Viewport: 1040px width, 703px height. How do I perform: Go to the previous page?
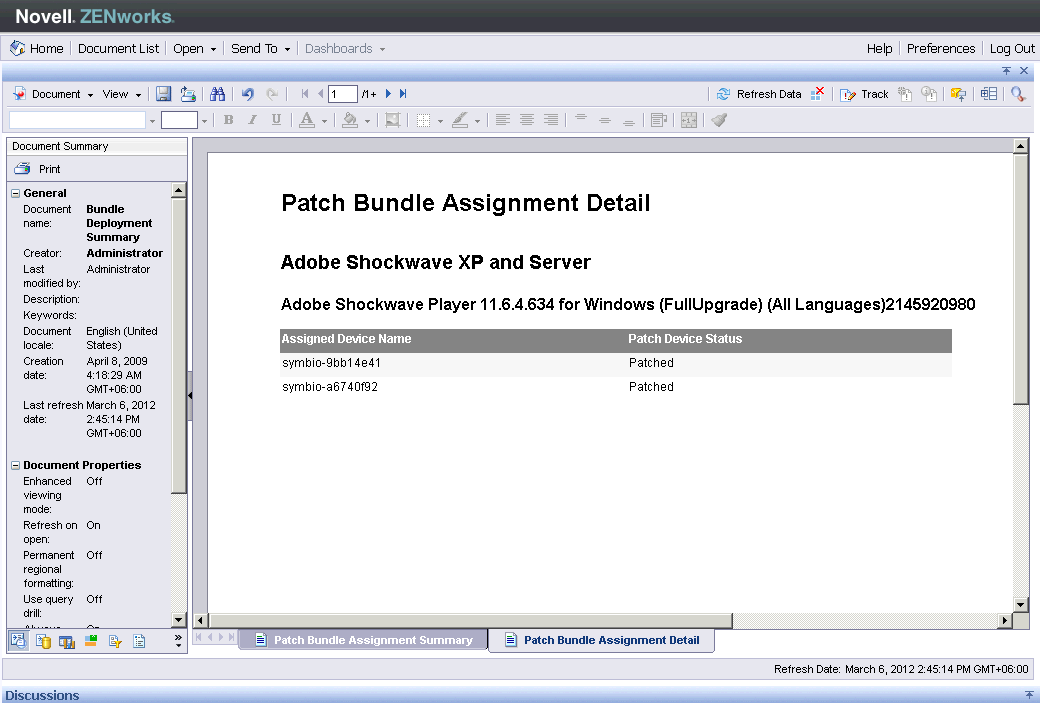pos(320,94)
